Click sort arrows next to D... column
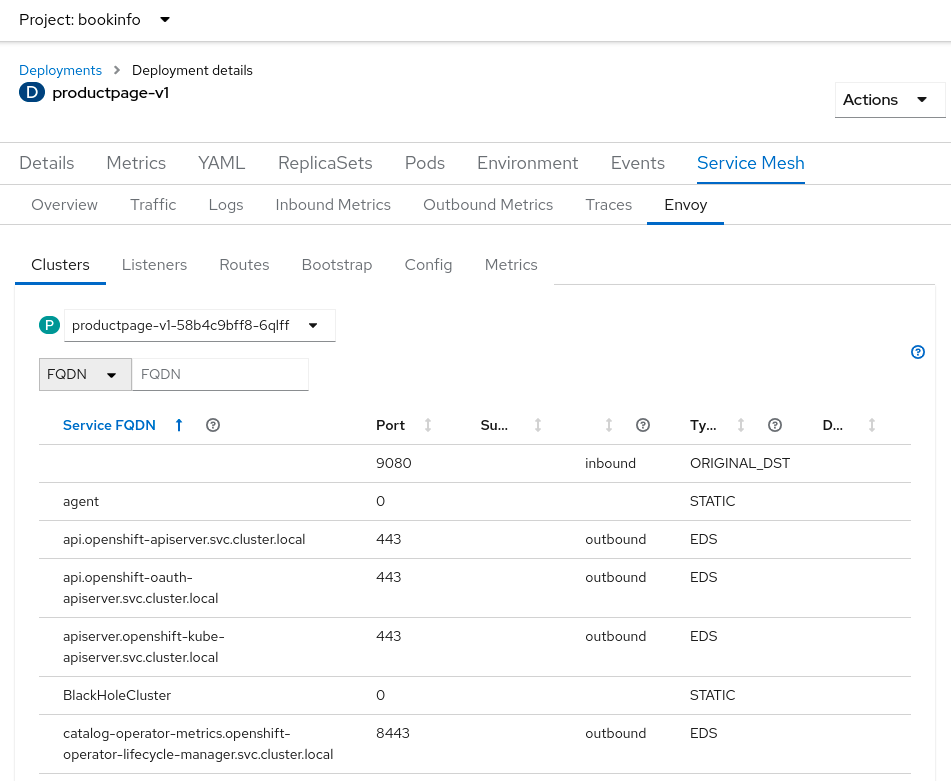Viewport: 951px width, 781px height. (872, 425)
